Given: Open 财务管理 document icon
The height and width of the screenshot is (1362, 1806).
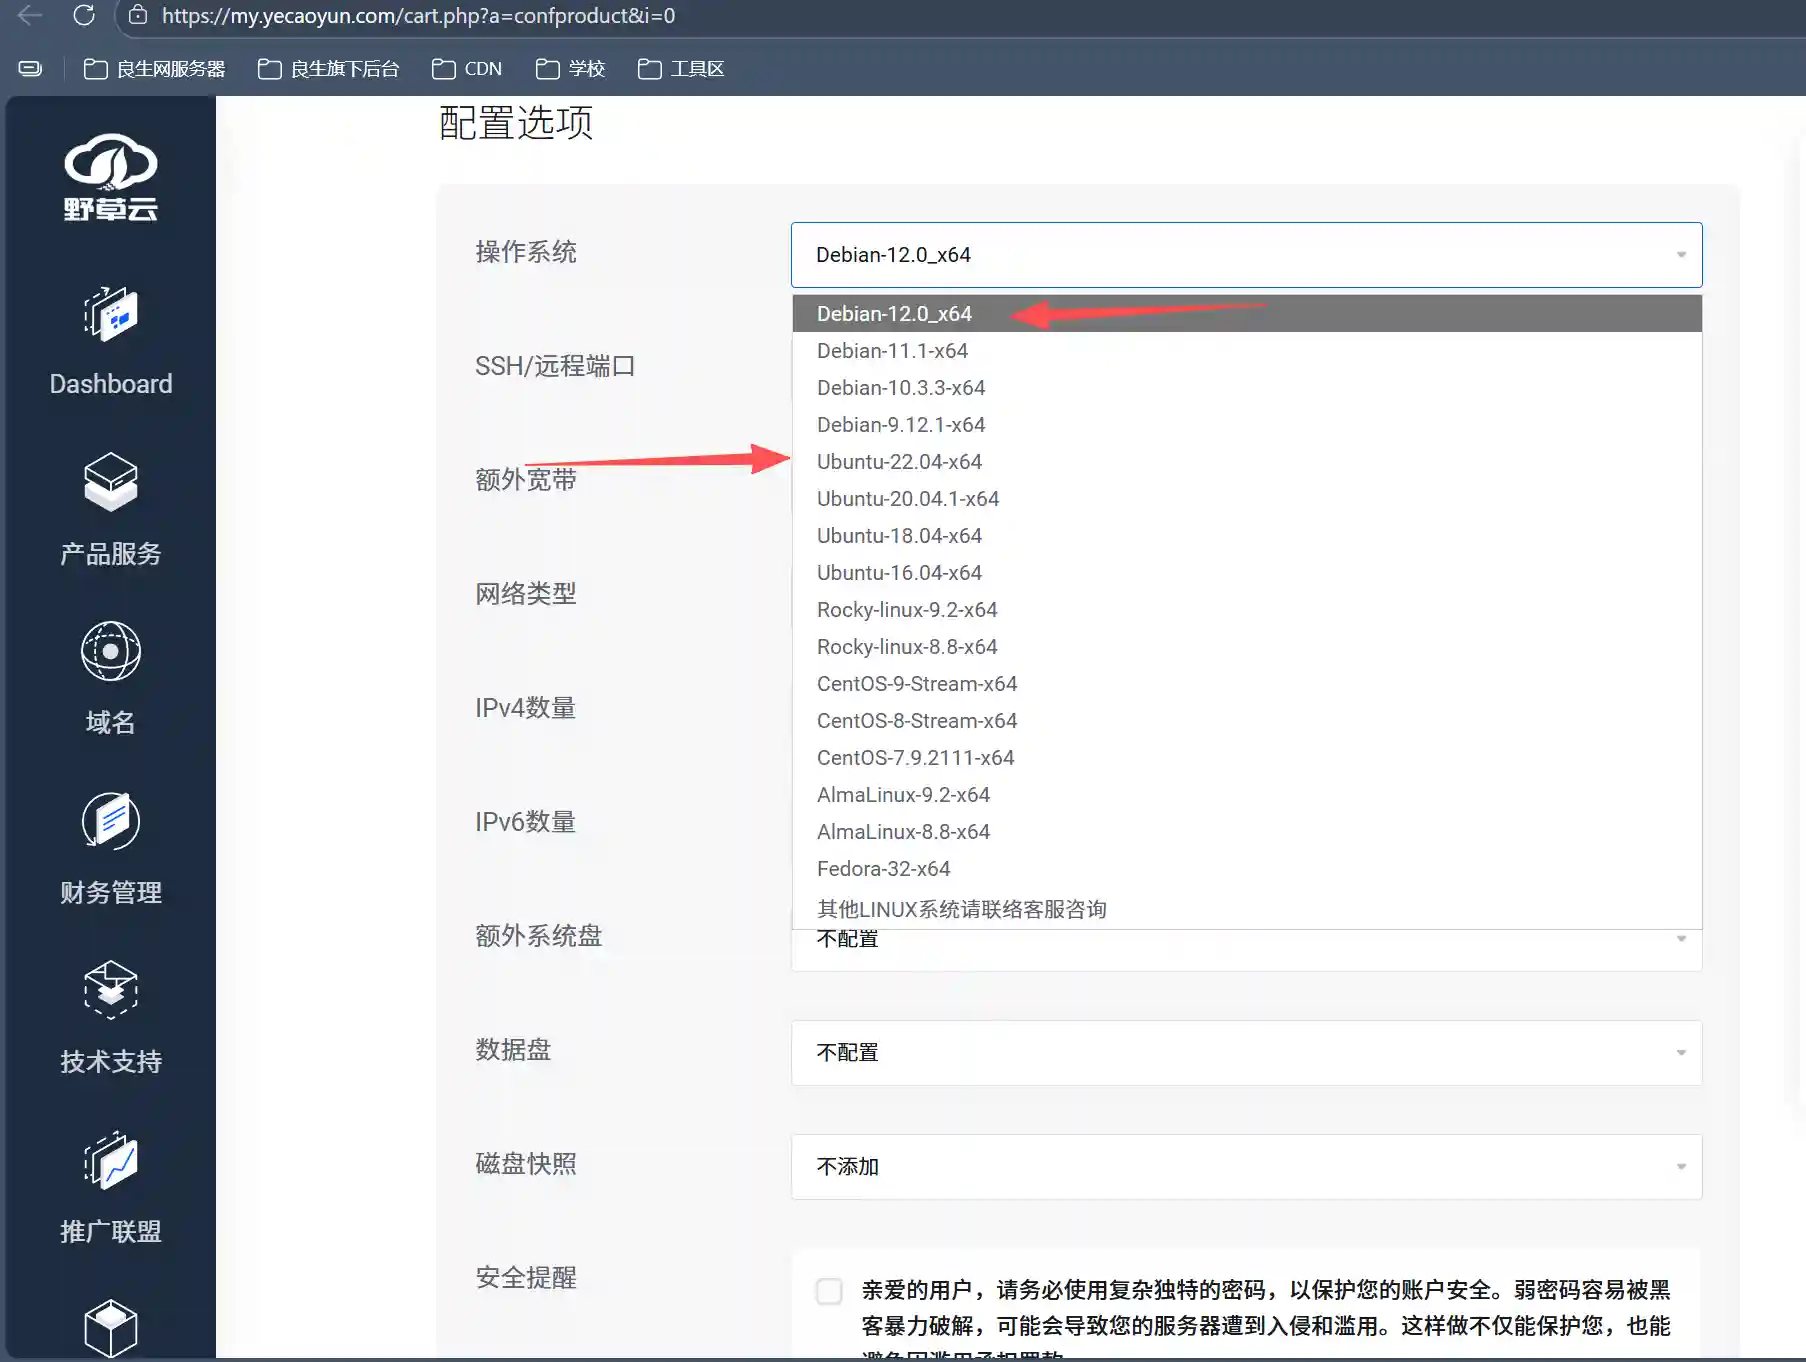Looking at the screenshot, I should [x=111, y=820].
